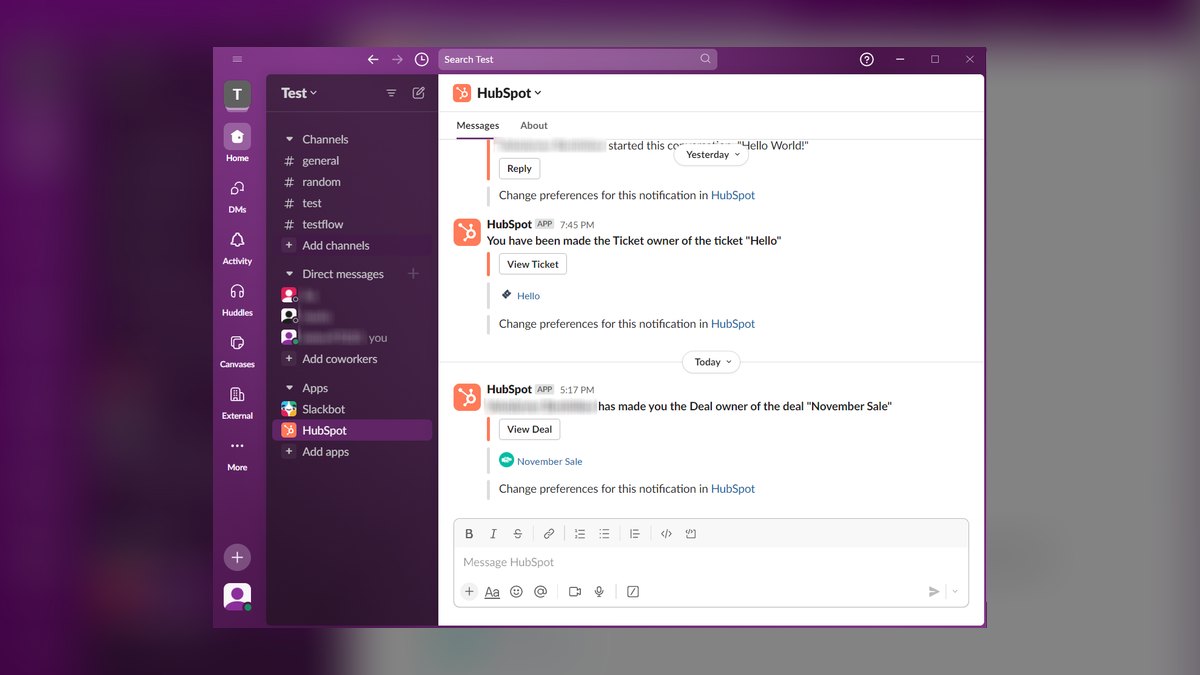Open the Test workspace name dropdown
Image resolution: width=1200 pixels, height=675 pixels.
(x=299, y=93)
